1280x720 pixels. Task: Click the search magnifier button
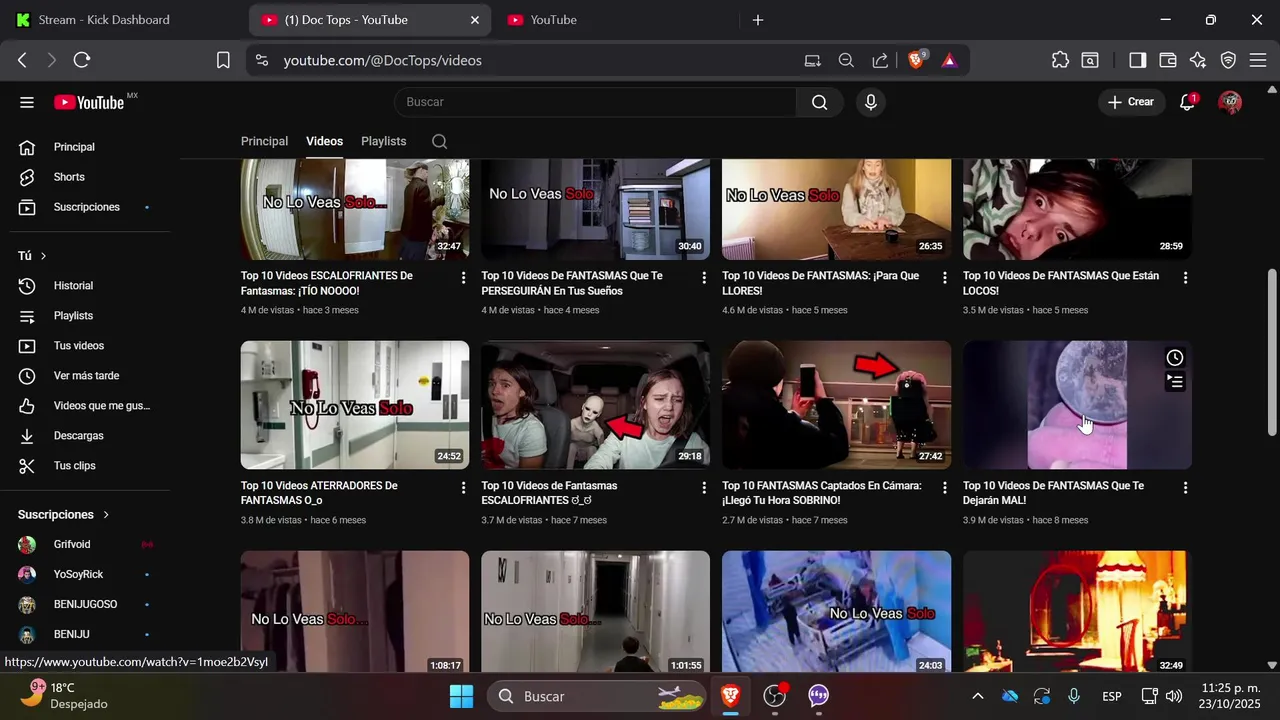(820, 102)
